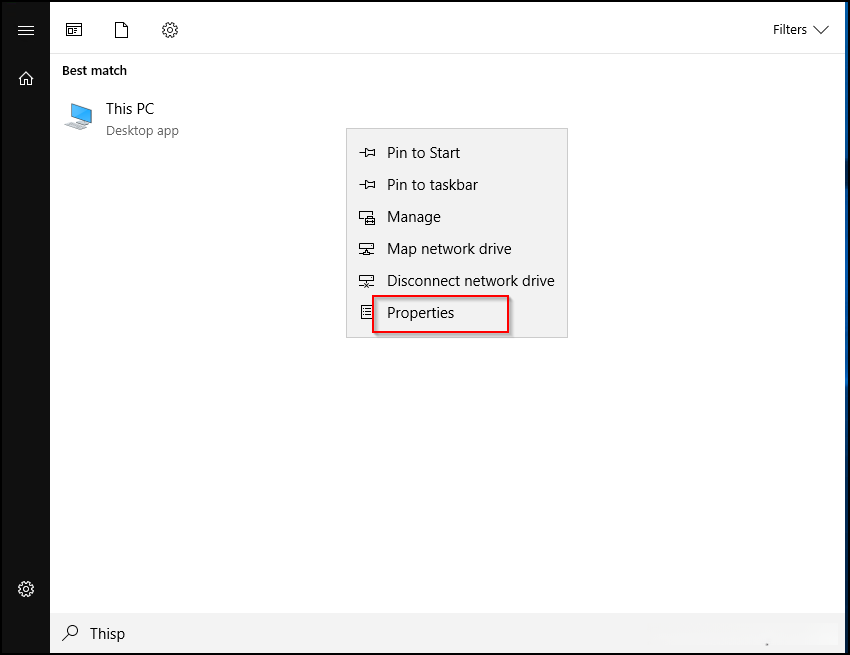Select Map network drive option
850x655 pixels.
coord(449,249)
